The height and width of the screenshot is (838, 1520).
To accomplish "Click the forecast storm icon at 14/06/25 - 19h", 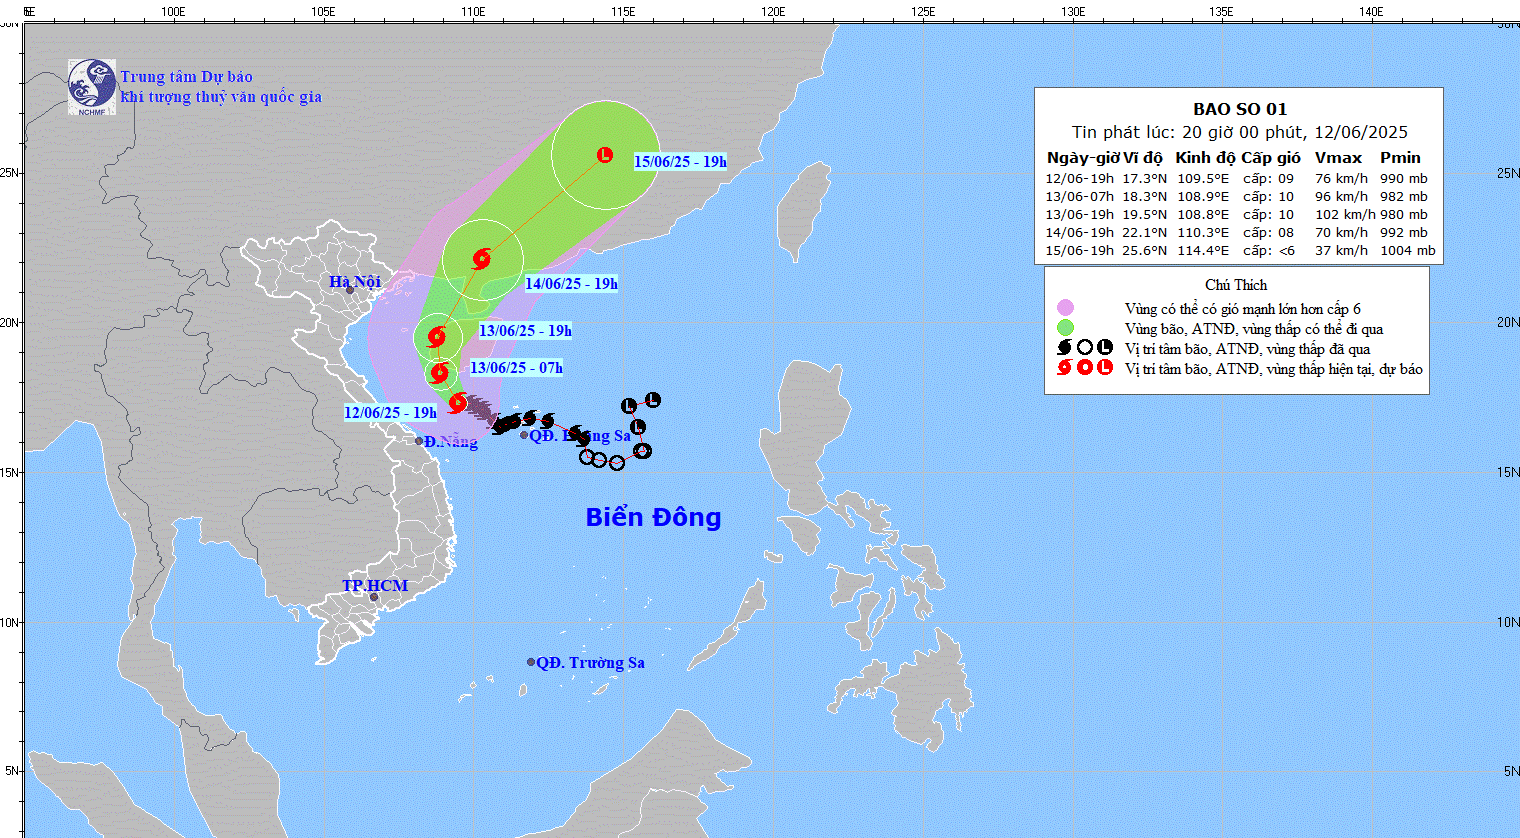I will click(482, 258).
